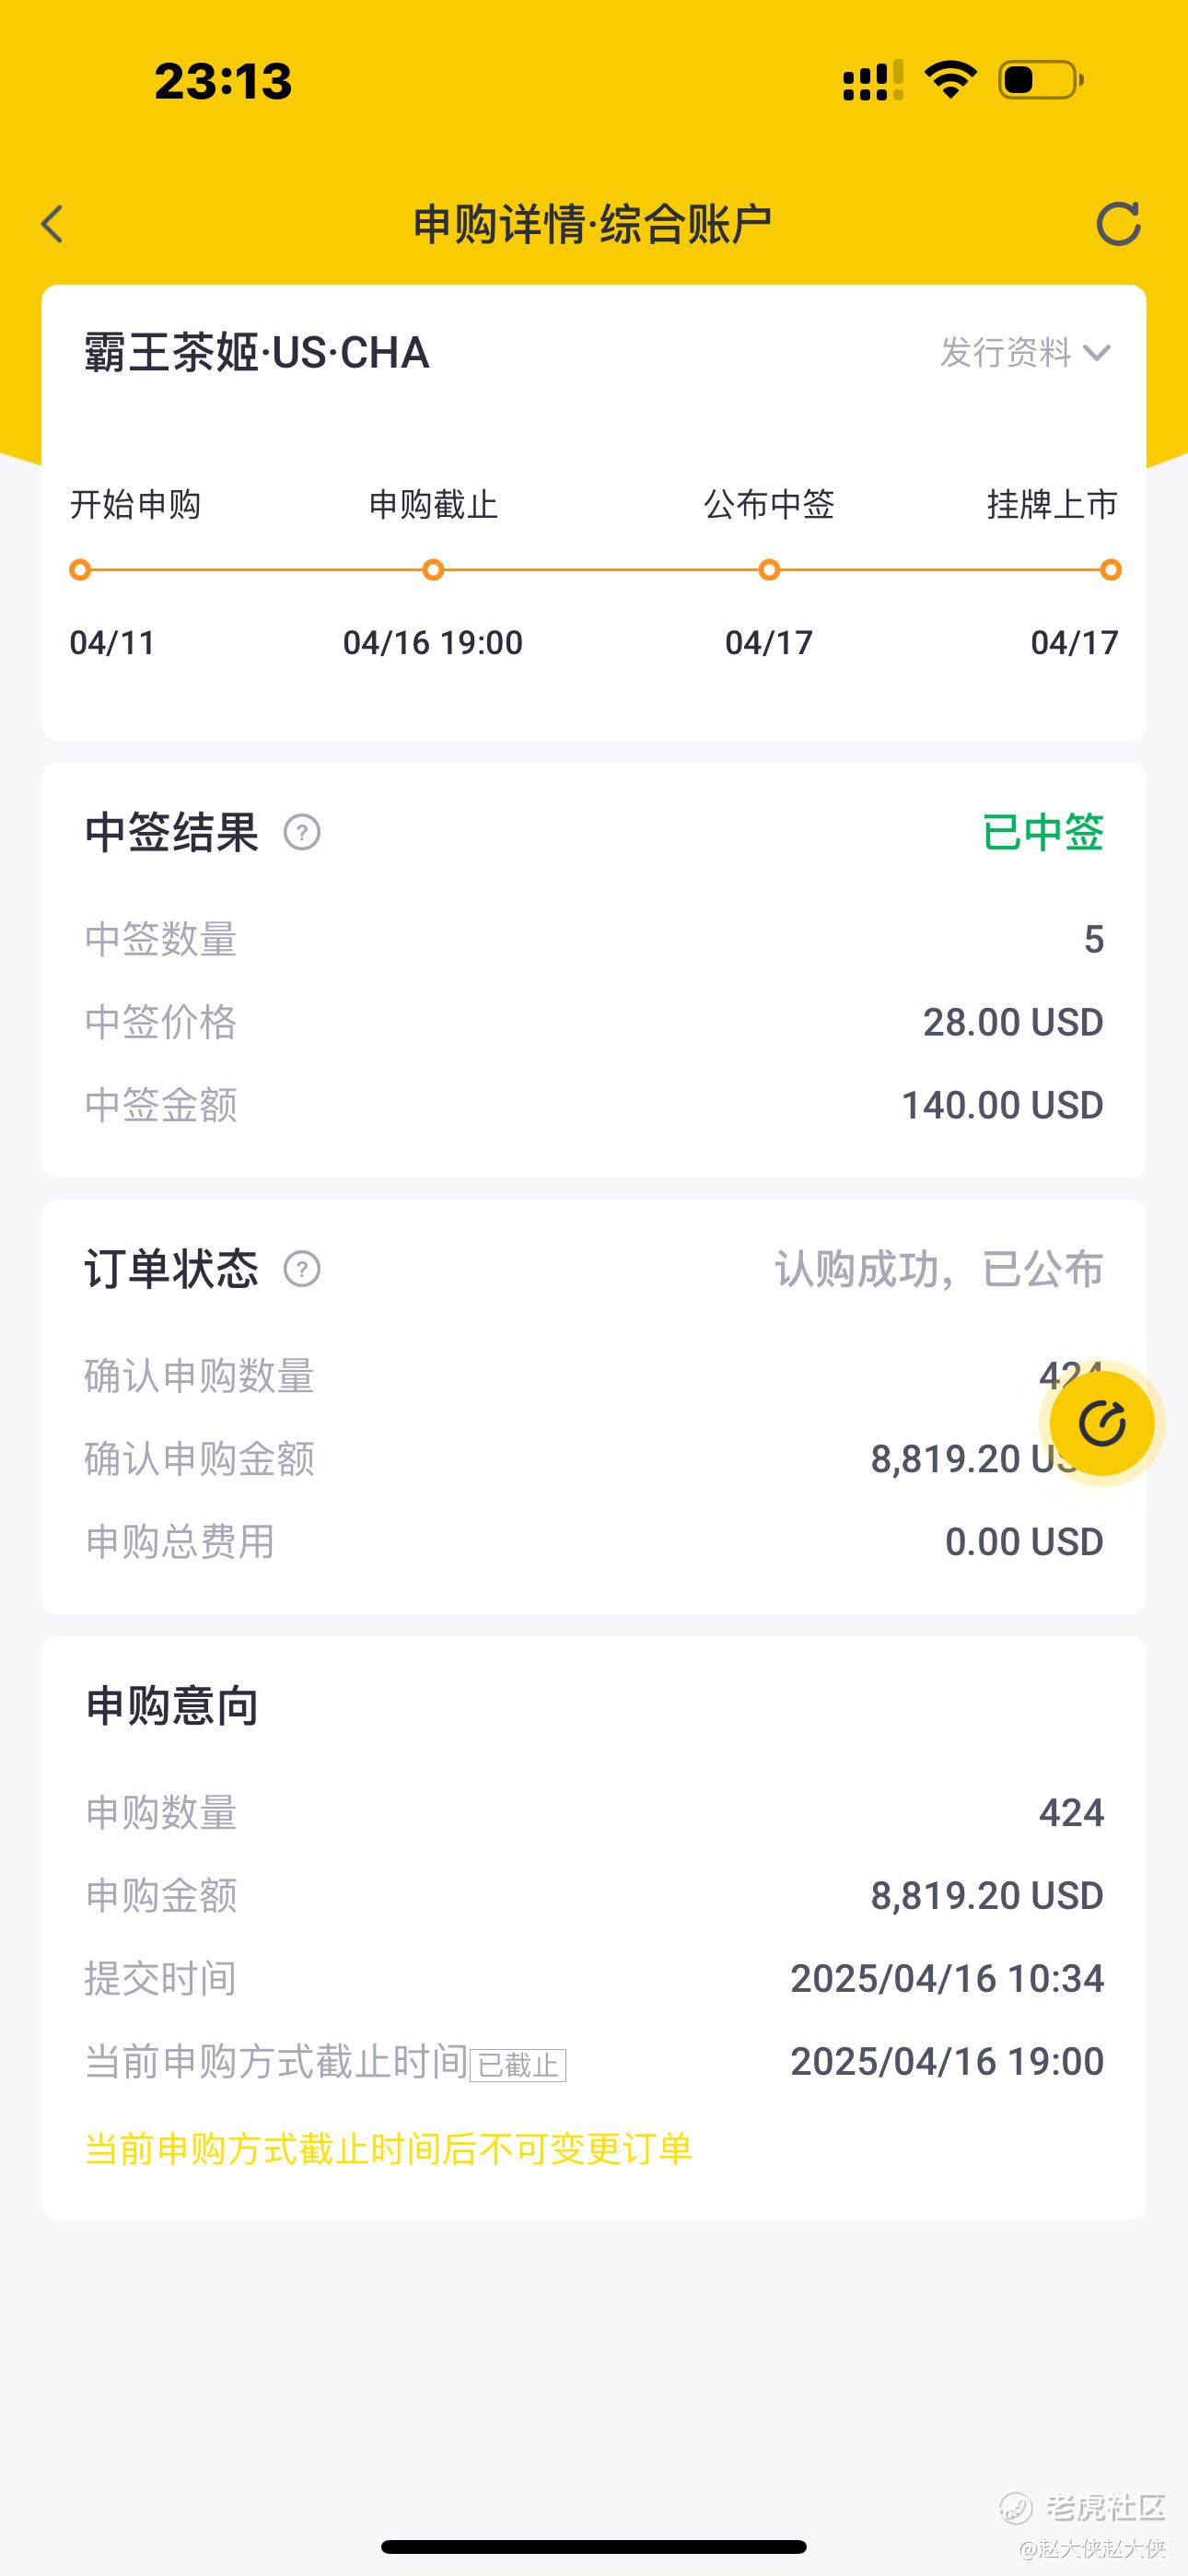
Task: Tap the green 已中签 status label
Action: tap(1043, 832)
